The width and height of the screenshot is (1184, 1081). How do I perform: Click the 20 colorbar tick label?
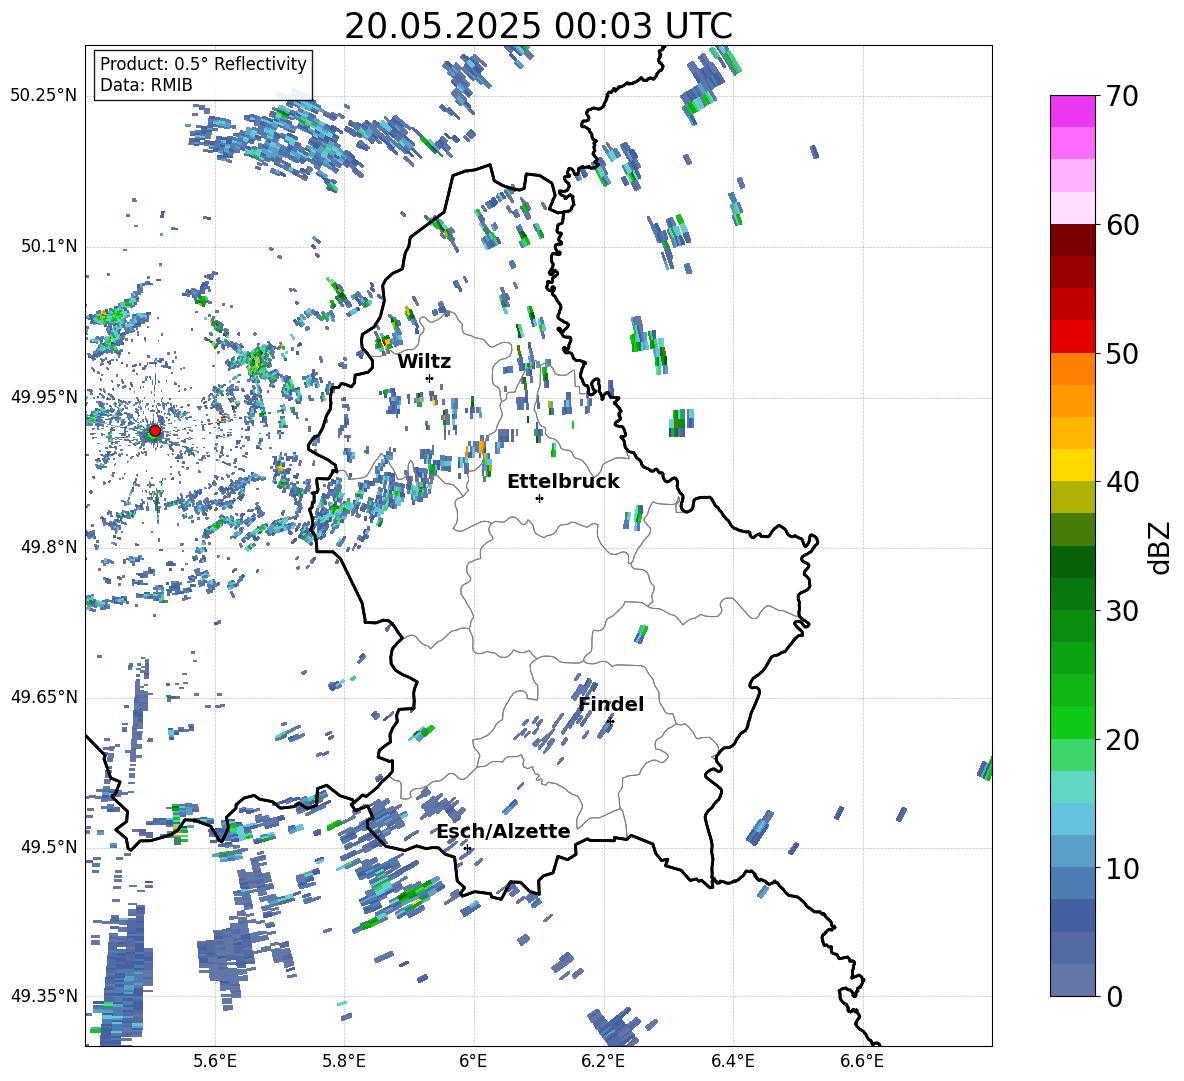pyautogui.click(x=1122, y=740)
